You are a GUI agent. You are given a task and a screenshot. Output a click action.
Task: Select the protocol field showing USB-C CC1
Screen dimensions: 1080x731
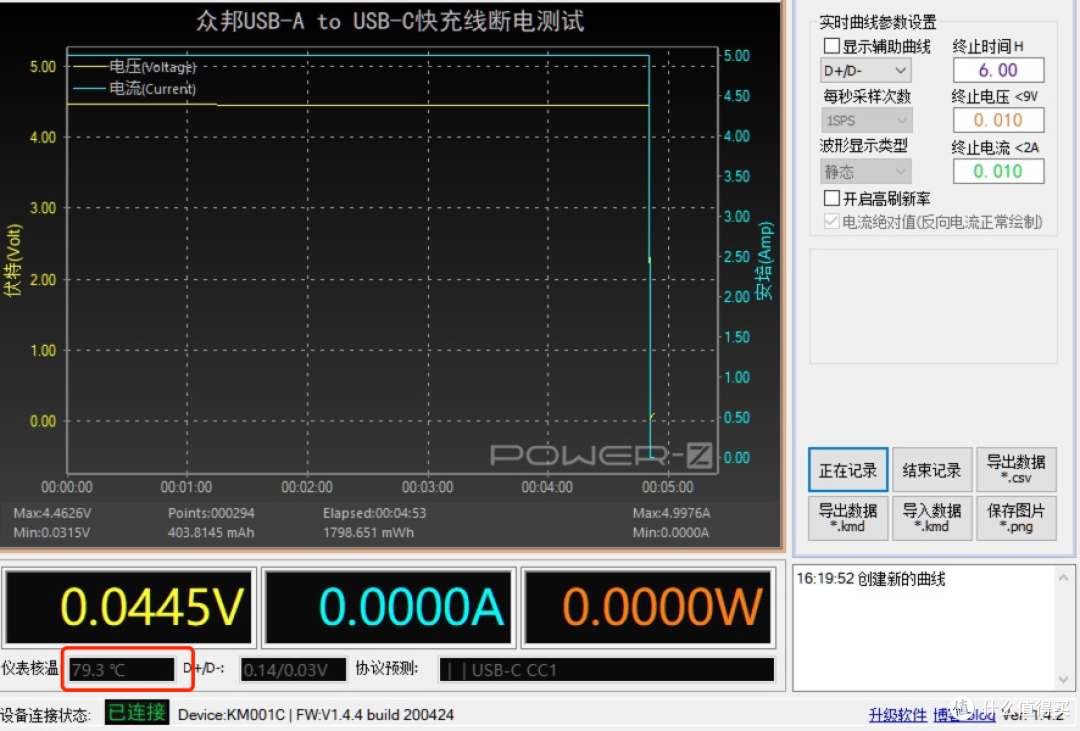tap(607, 670)
